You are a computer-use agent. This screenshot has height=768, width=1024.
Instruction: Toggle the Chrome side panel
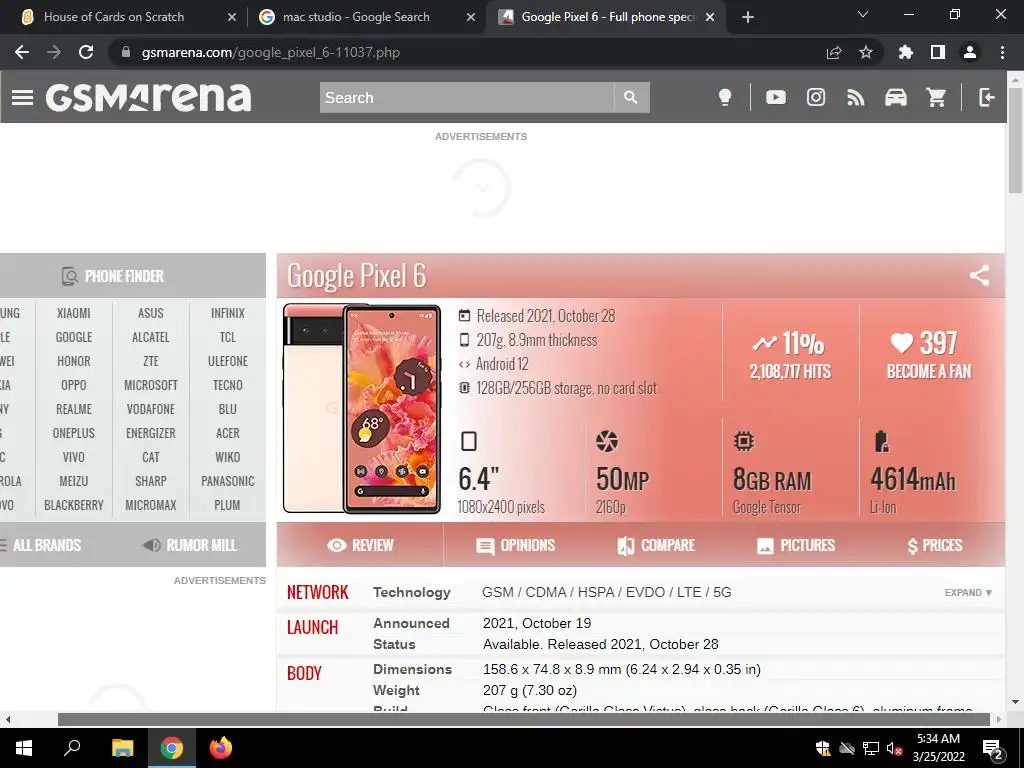coord(938,52)
